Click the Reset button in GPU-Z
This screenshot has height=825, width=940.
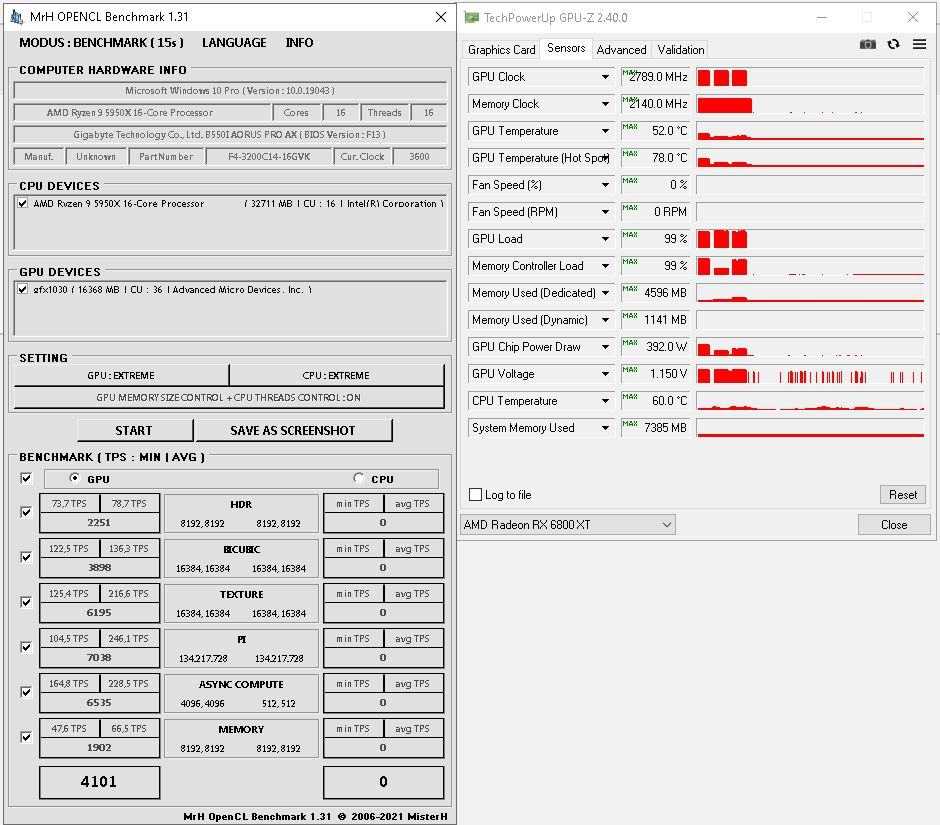pyautogui.click(x=902, y=495)
